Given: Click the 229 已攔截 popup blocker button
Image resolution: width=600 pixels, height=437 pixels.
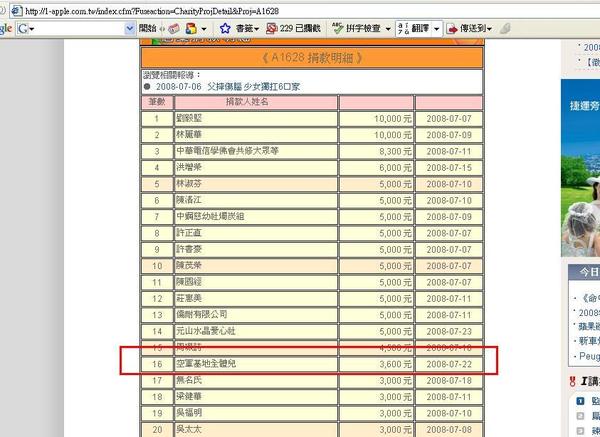Looking at the screenshot, I should point(293,28).
